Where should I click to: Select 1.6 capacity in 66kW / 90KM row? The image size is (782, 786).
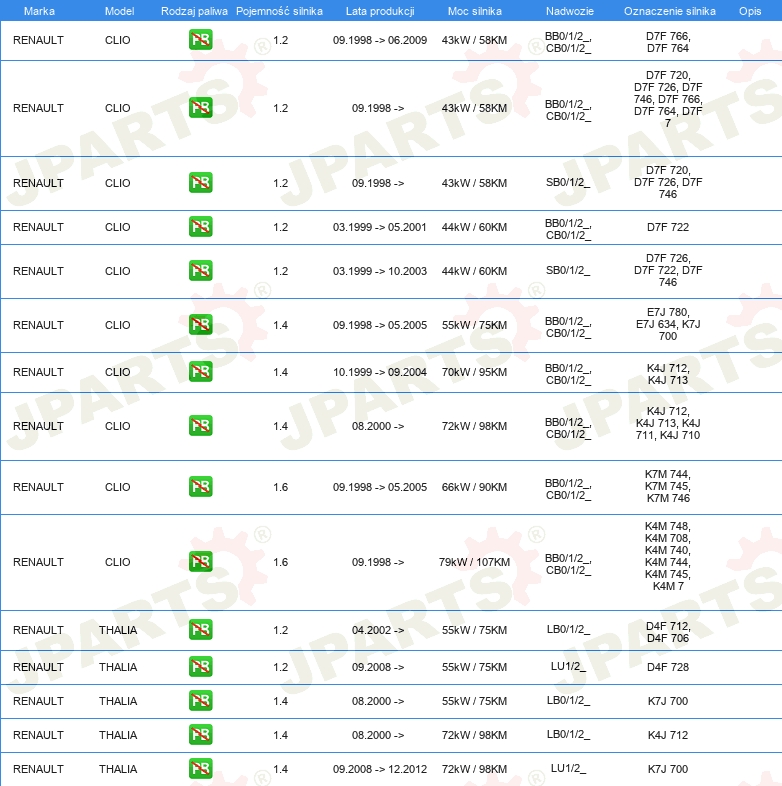click(281, 487)
